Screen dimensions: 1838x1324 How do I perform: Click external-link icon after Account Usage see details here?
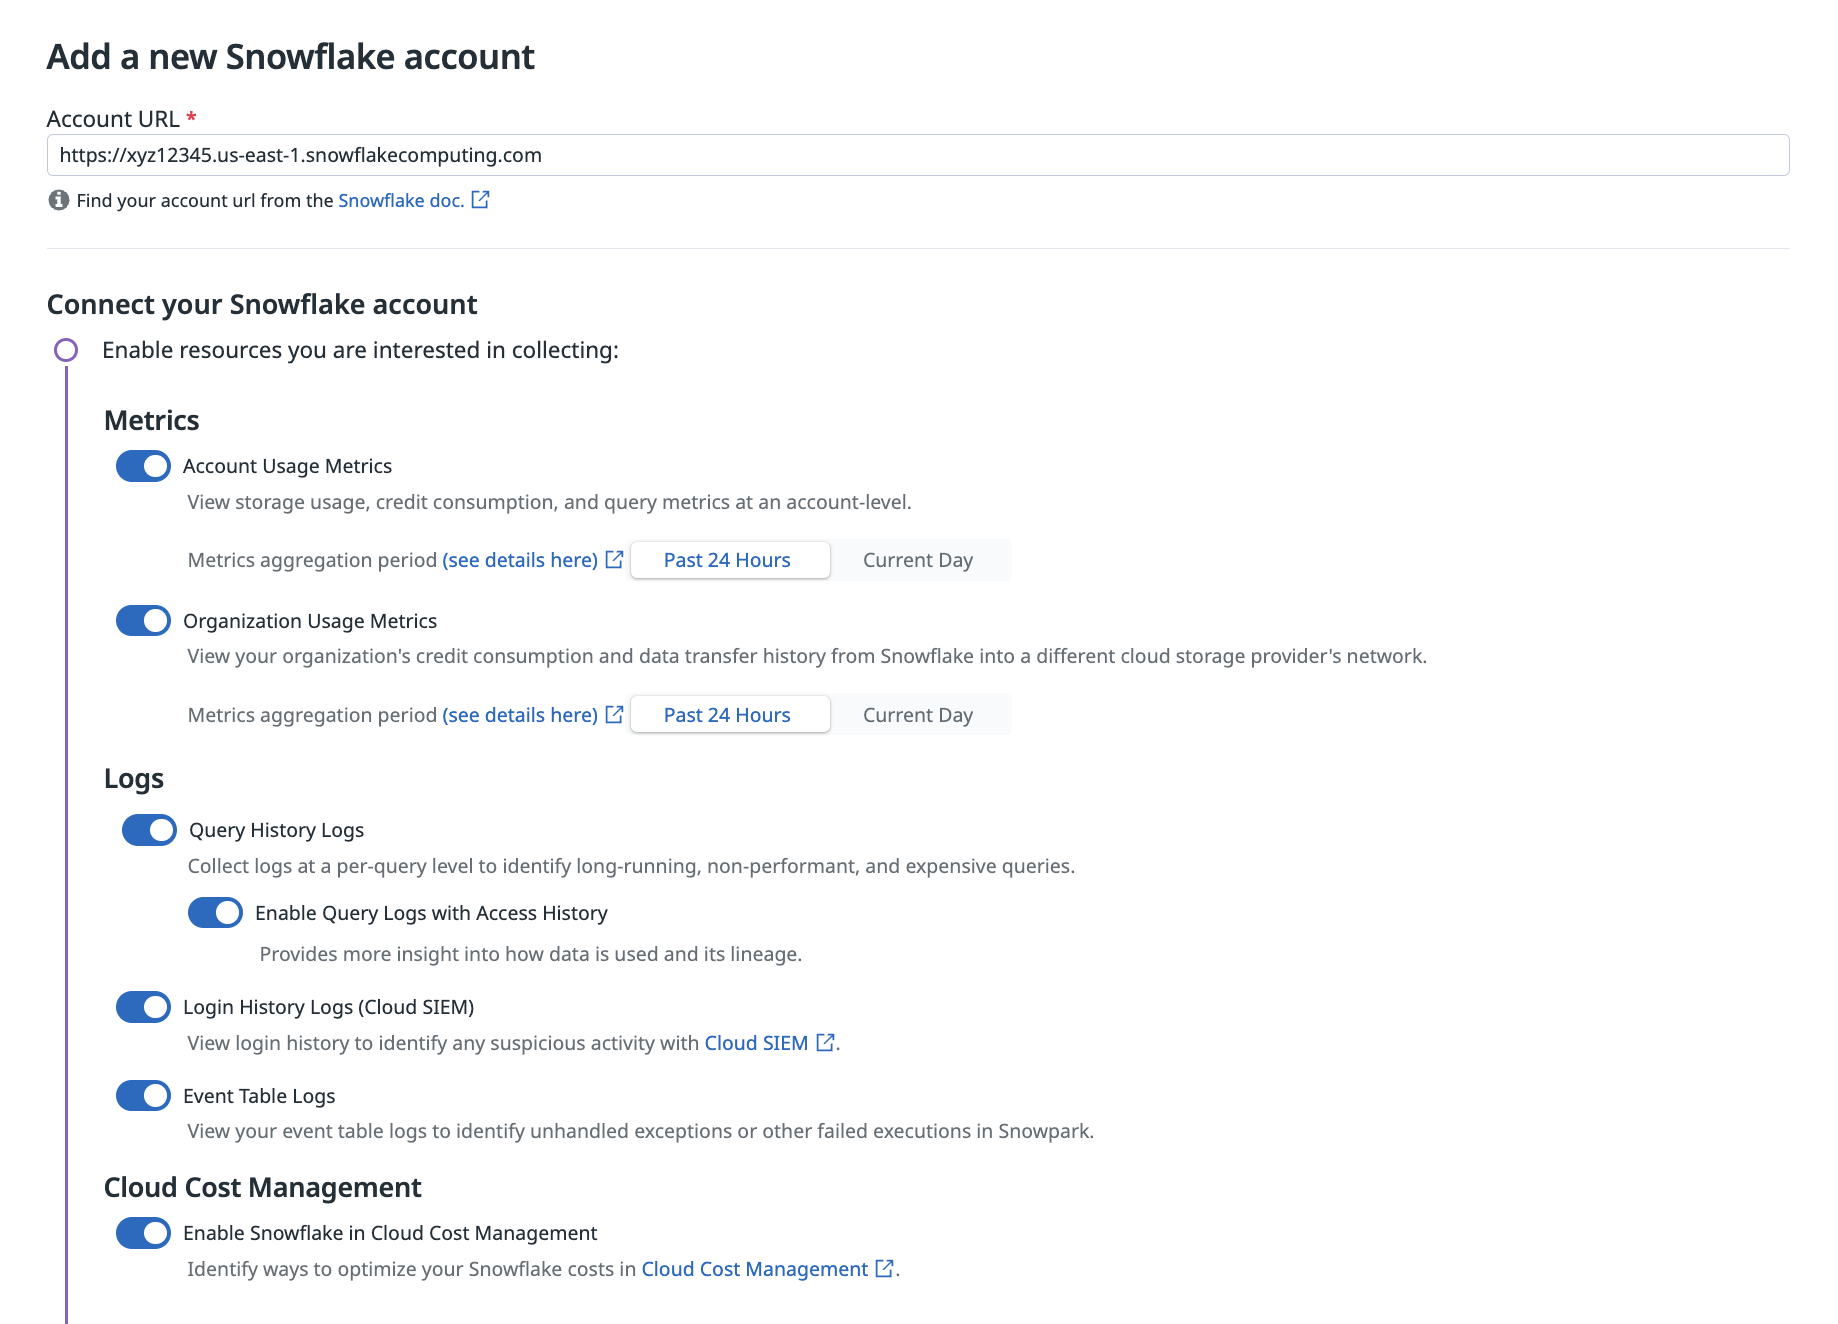pos(614,559)
